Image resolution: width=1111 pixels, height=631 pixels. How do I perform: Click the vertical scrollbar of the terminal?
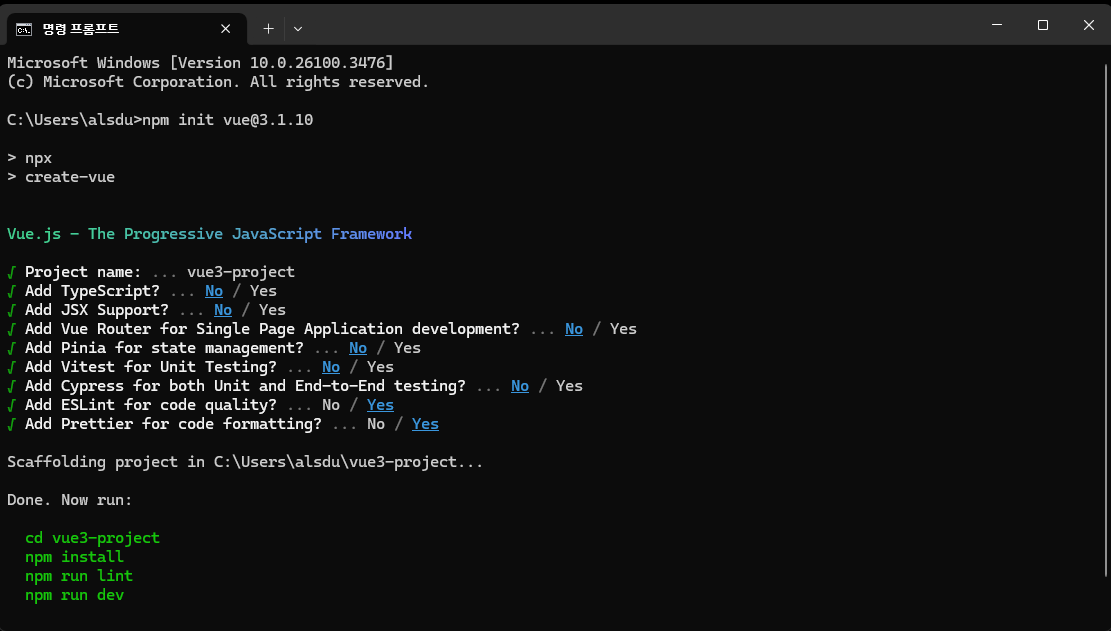tap(1105, 320)
